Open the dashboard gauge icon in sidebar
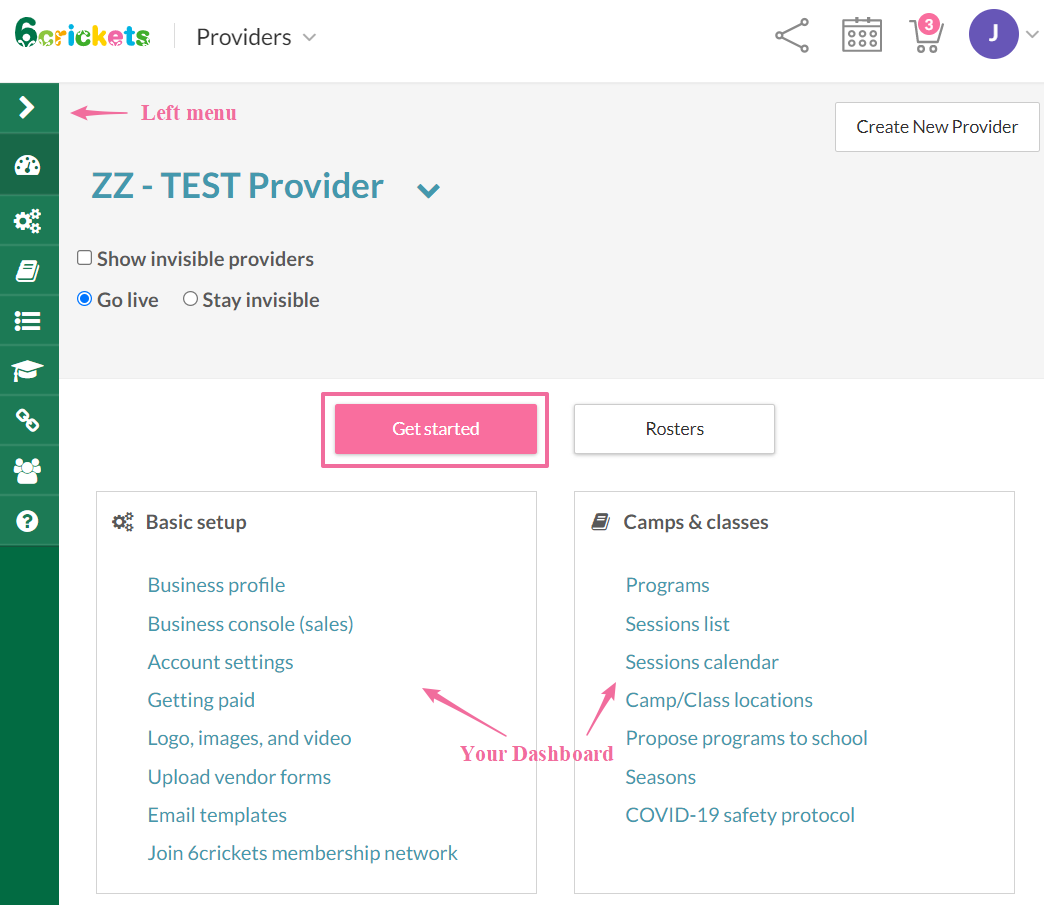Viewport: 1044px width, 905px height. click(x=28, y=166)
